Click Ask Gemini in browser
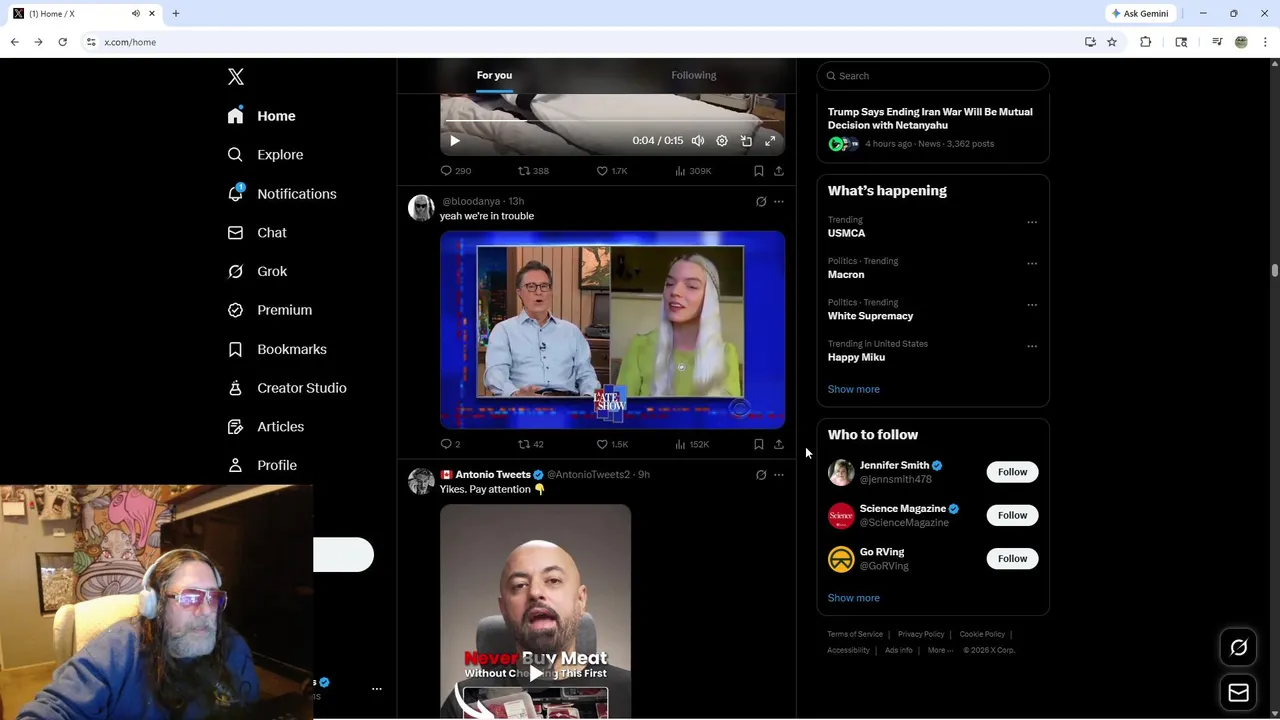 point(1139,13)
